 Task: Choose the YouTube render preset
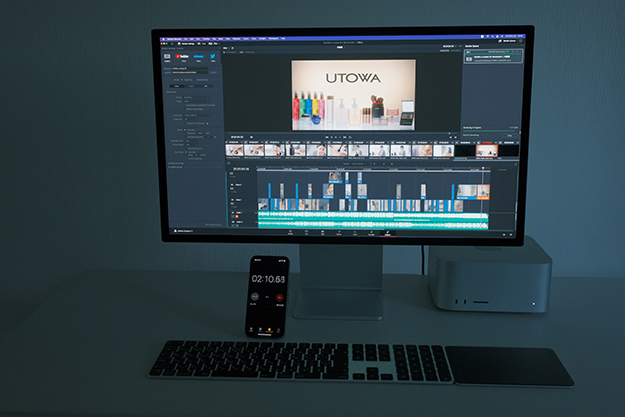[182, 56]
